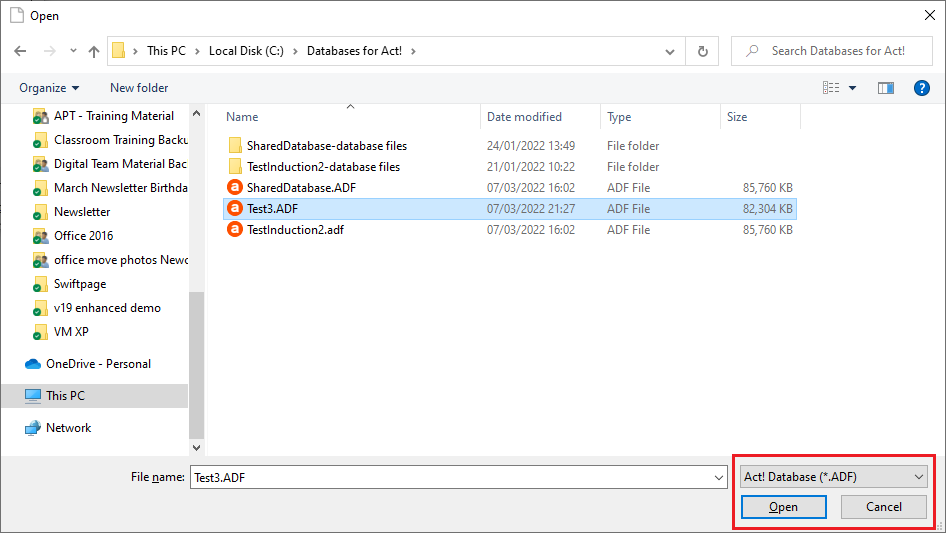Click the TestInduction2-database files folder icon

[235, 167]
